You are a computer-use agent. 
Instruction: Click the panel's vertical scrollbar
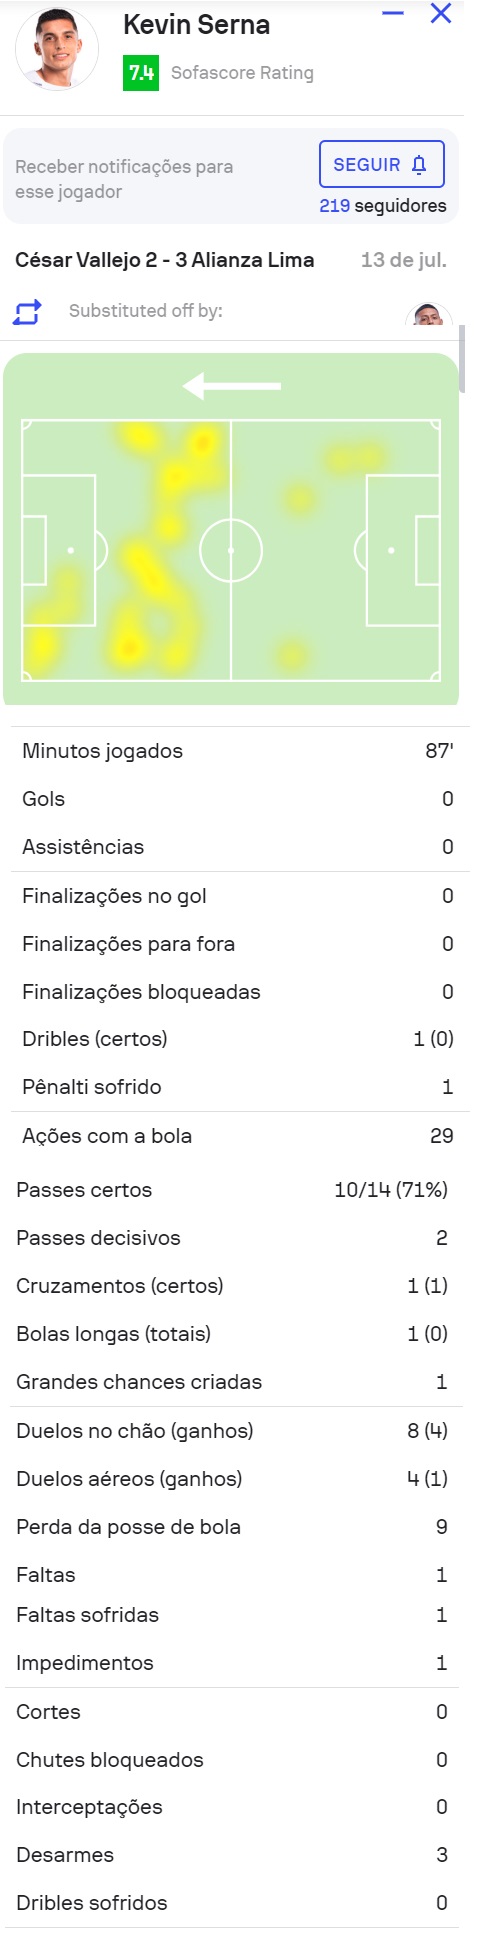pos(462,359)
